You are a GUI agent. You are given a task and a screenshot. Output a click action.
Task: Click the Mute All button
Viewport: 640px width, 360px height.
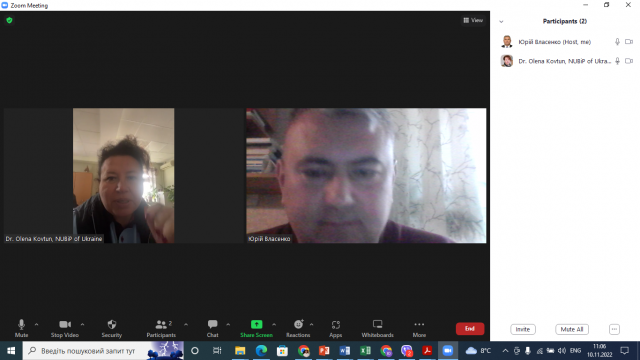572,329
